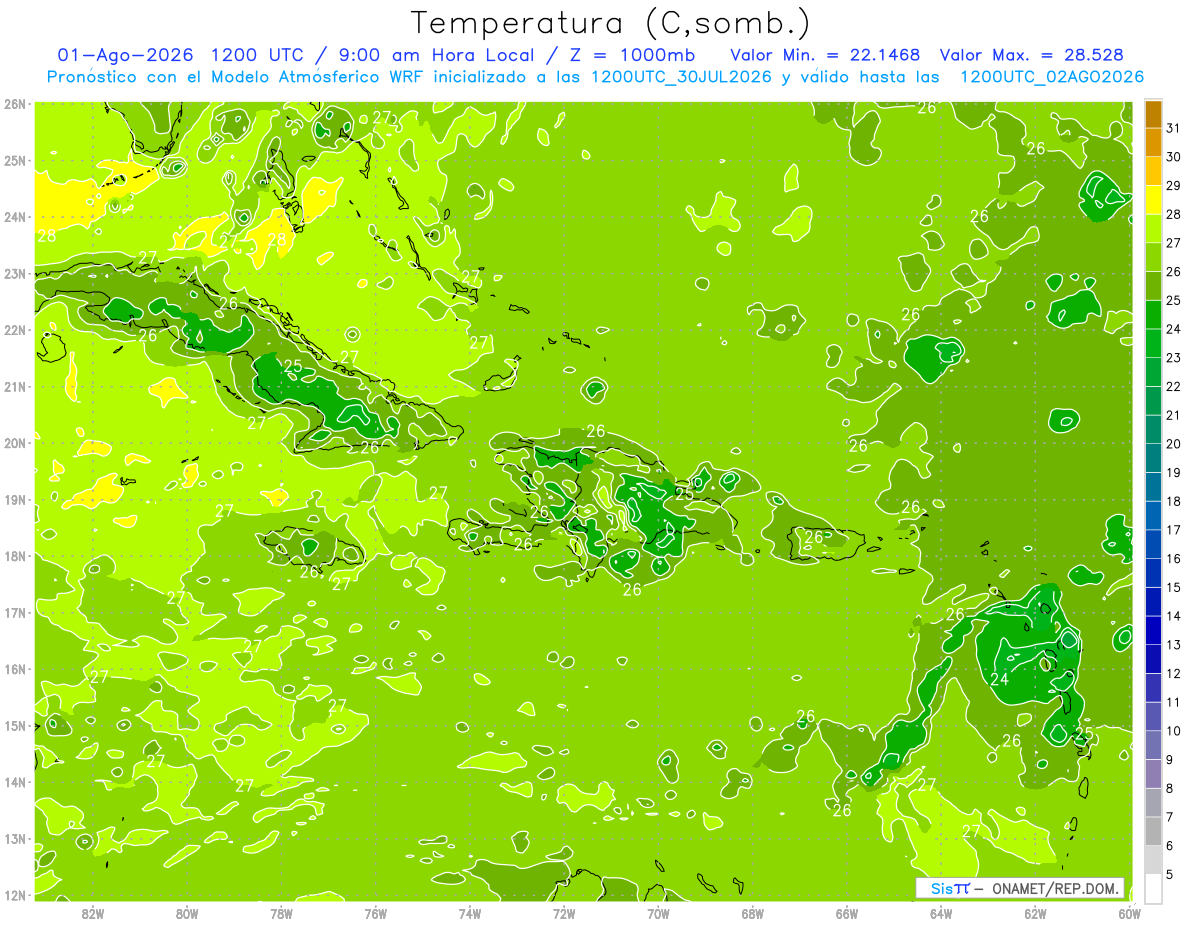
Task: Click the teal legend swatch between 20 and 21
Action: (x=1153, y=428)
